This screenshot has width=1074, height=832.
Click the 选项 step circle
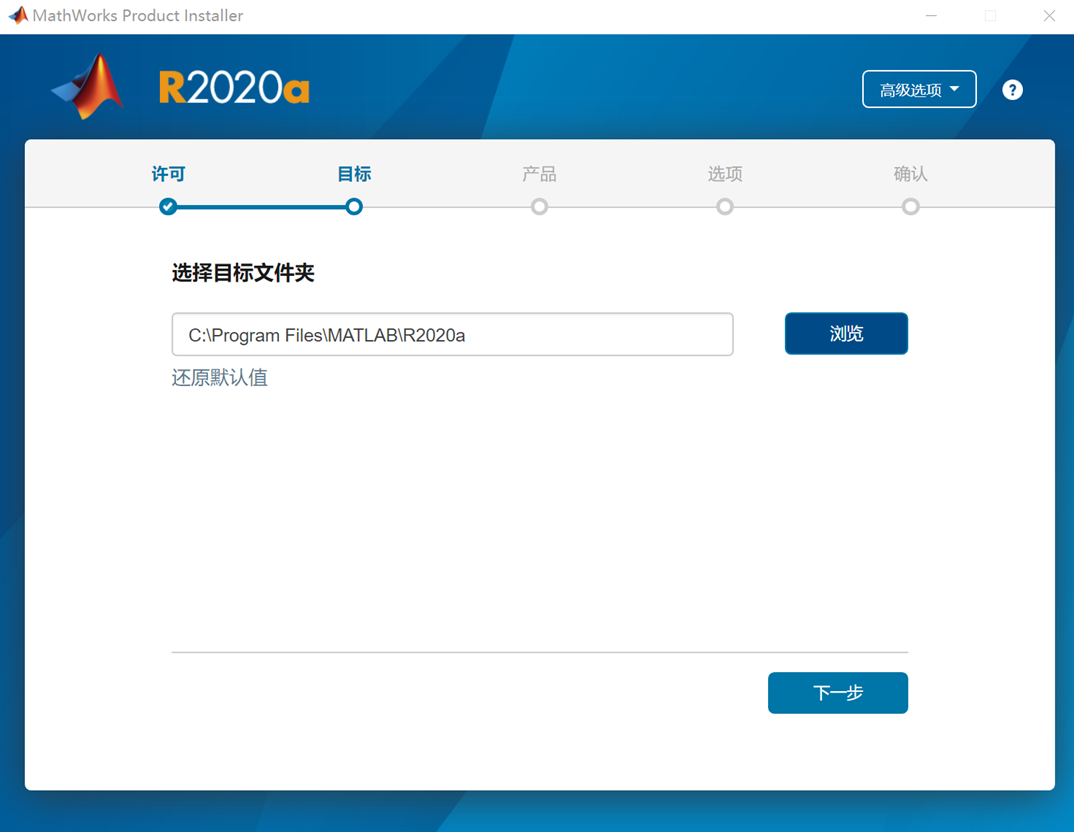tap(725, 206)
